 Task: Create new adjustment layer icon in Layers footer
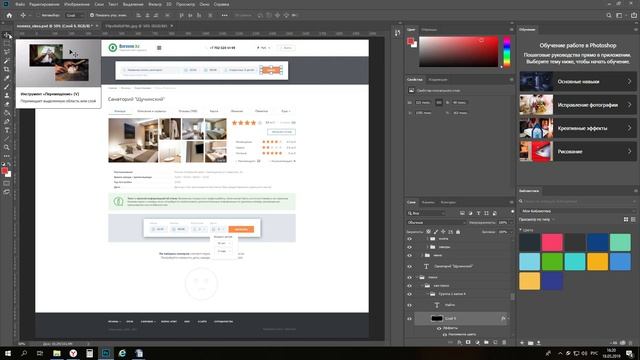point(477,342)
